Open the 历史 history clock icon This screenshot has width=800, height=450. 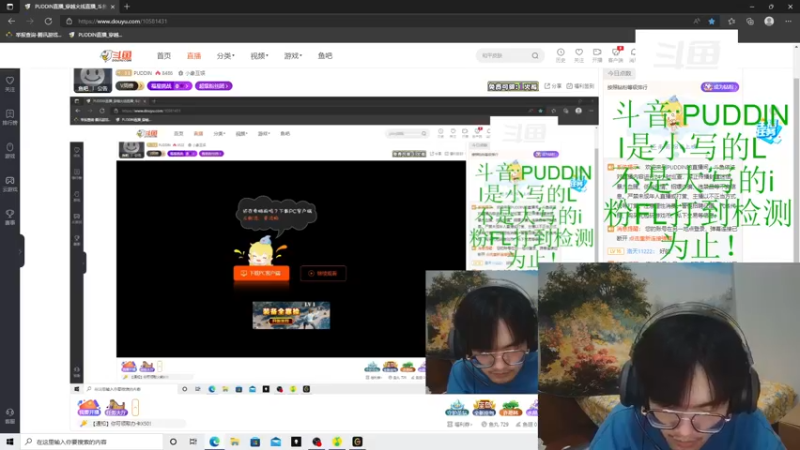click(x=560, y=55)
